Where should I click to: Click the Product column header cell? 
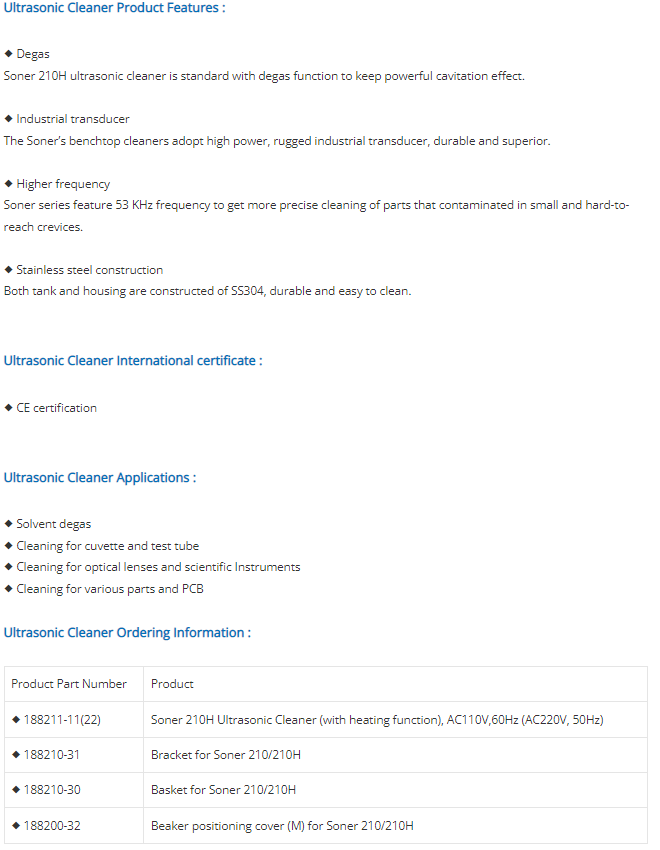[396, 684]
